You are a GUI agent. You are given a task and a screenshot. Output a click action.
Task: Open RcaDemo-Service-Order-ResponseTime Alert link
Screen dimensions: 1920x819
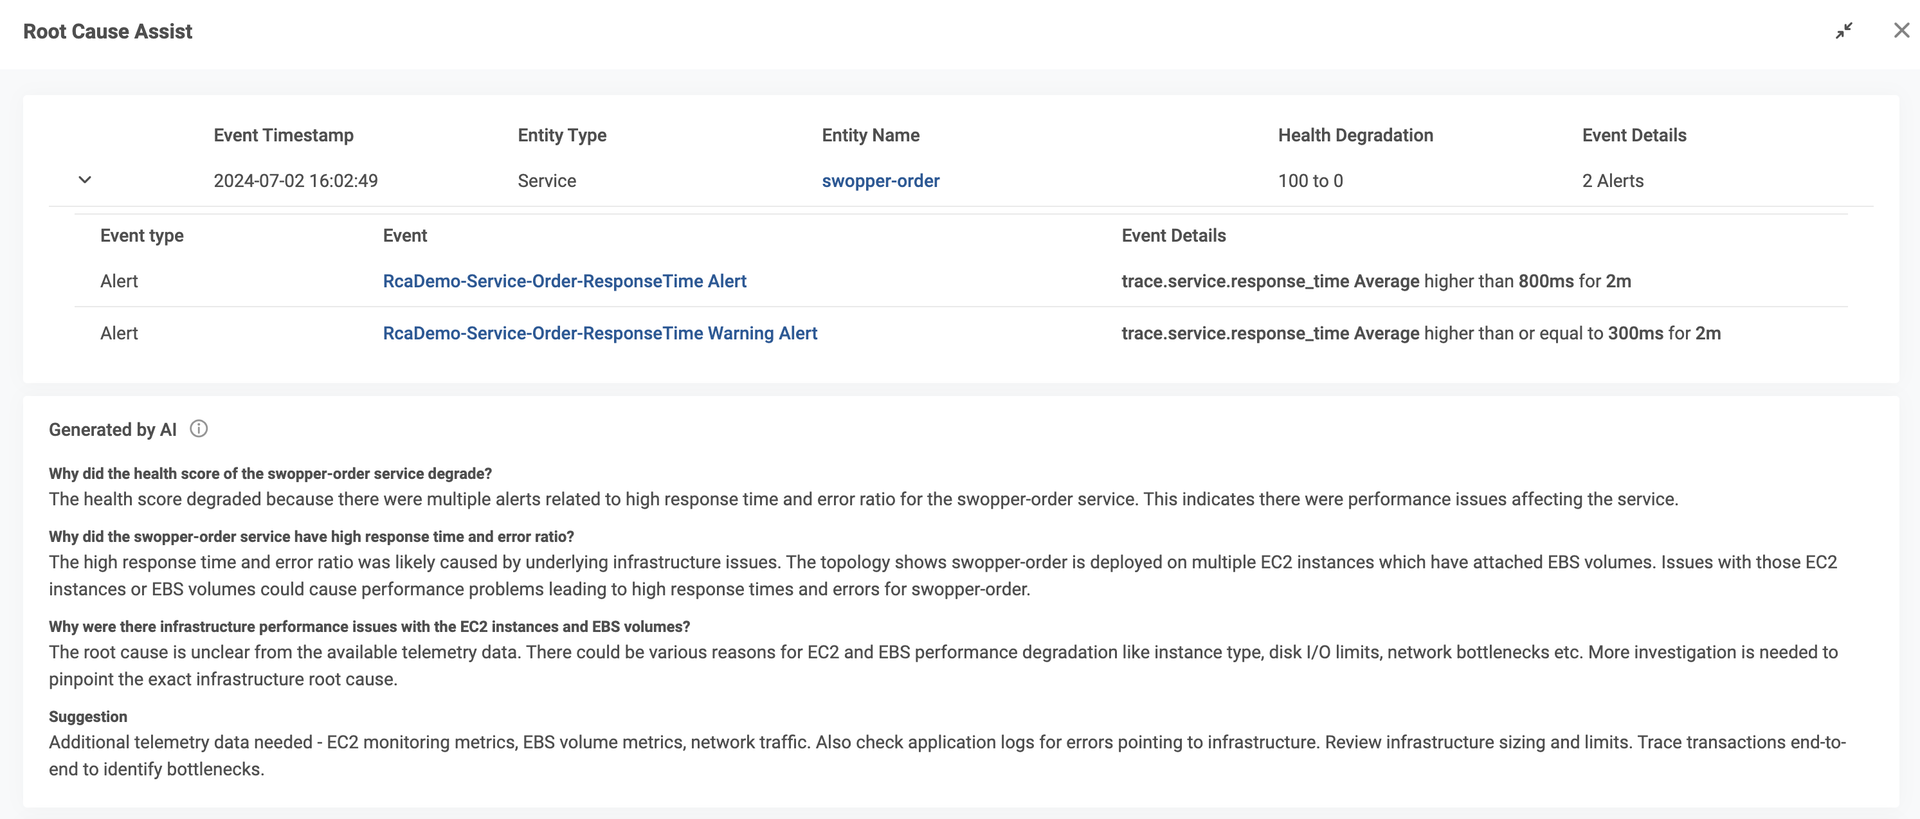[564, 281]
